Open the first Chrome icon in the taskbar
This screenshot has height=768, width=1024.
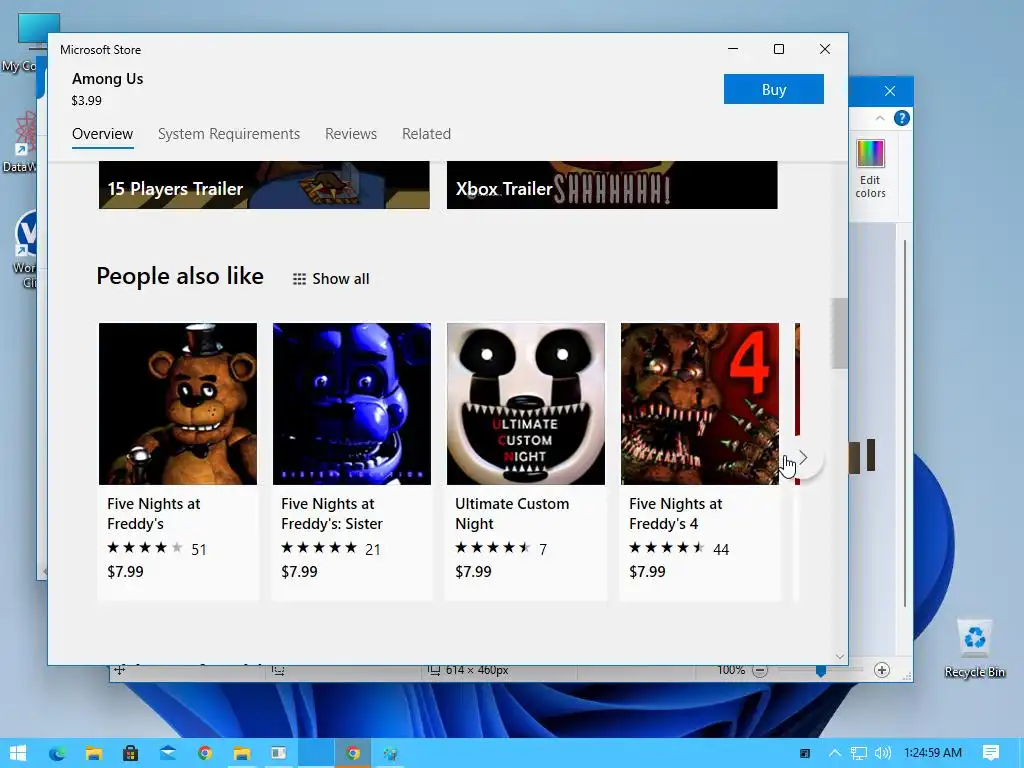(x=204, y=753)
